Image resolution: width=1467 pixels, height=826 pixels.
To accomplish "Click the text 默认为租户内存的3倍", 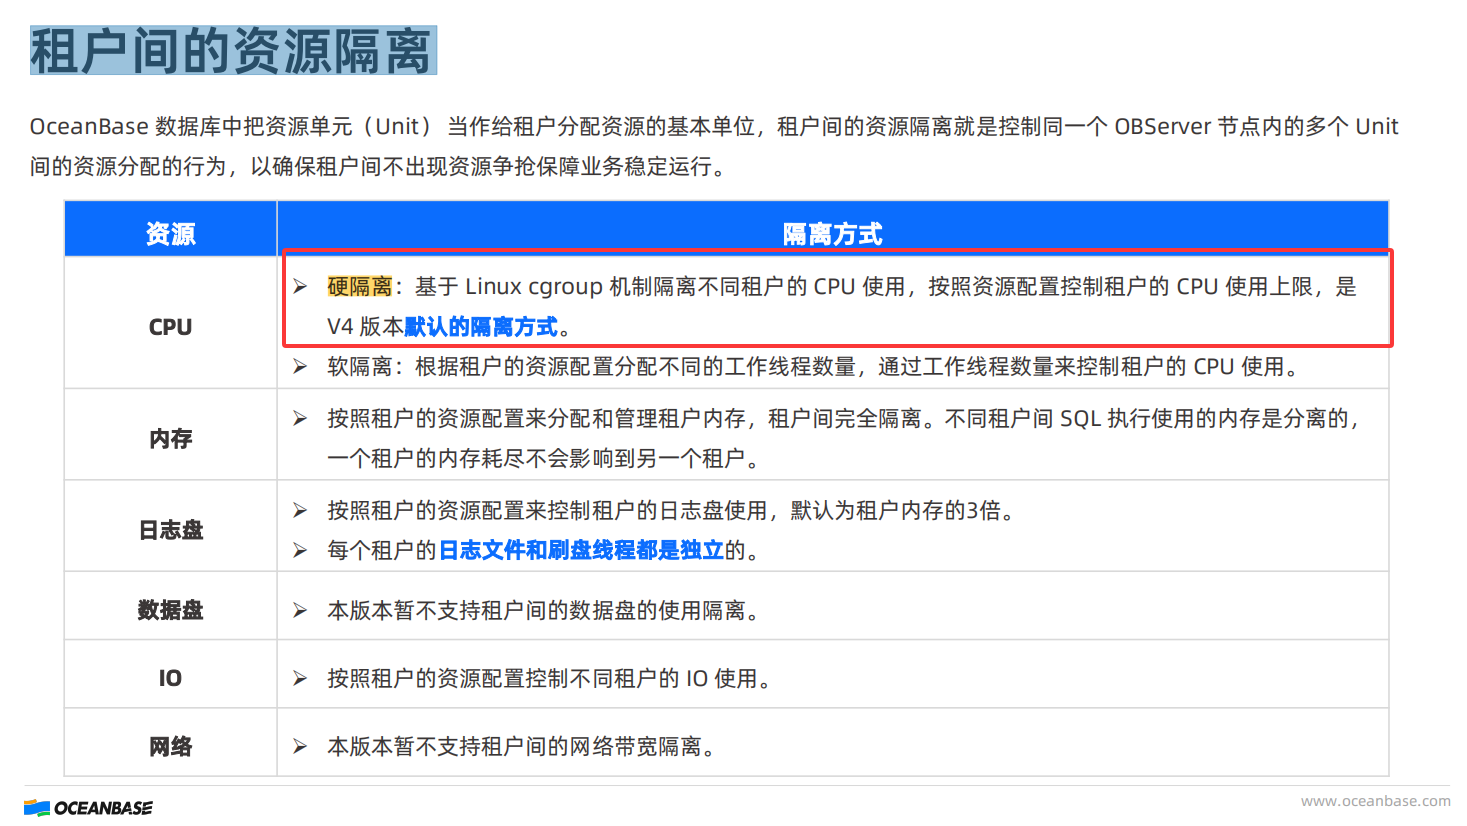I will click(x=896, y=510).
